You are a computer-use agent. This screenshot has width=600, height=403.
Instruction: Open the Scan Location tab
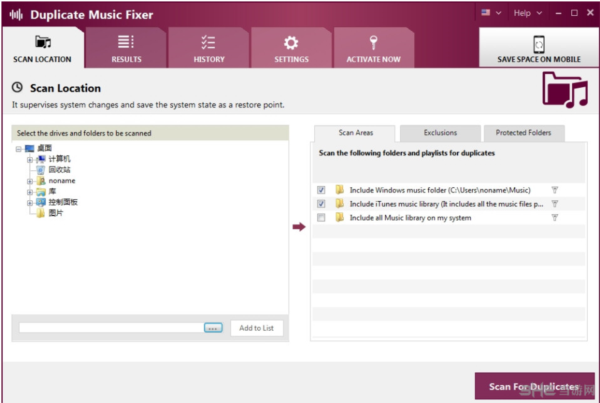(x=42, y=48)
